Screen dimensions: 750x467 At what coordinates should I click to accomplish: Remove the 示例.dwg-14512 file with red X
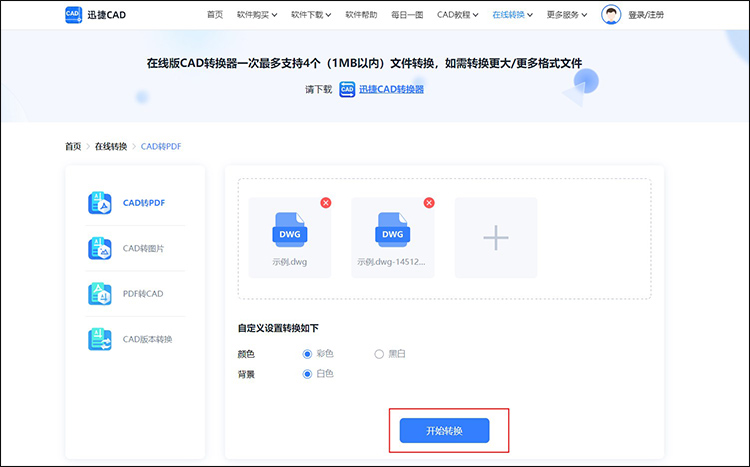[x=429, y=203]
